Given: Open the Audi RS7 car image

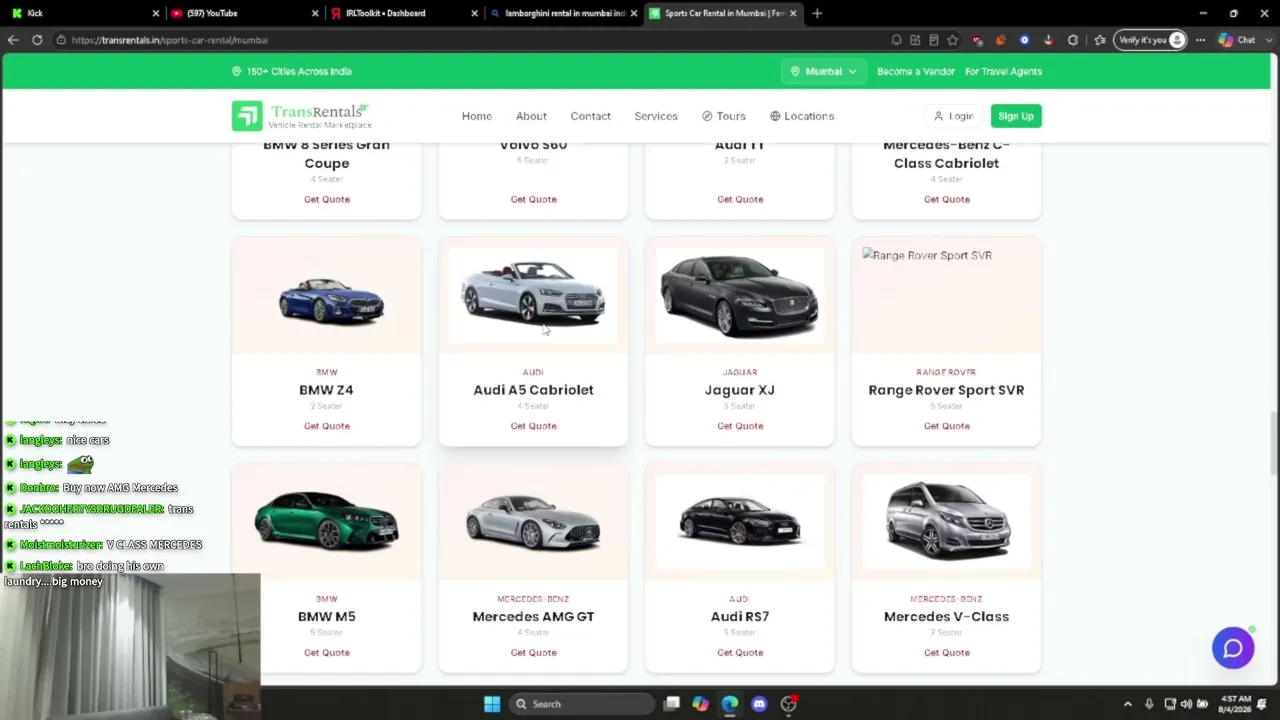Looking at the screenshot, I should click(x=740, y=521).
